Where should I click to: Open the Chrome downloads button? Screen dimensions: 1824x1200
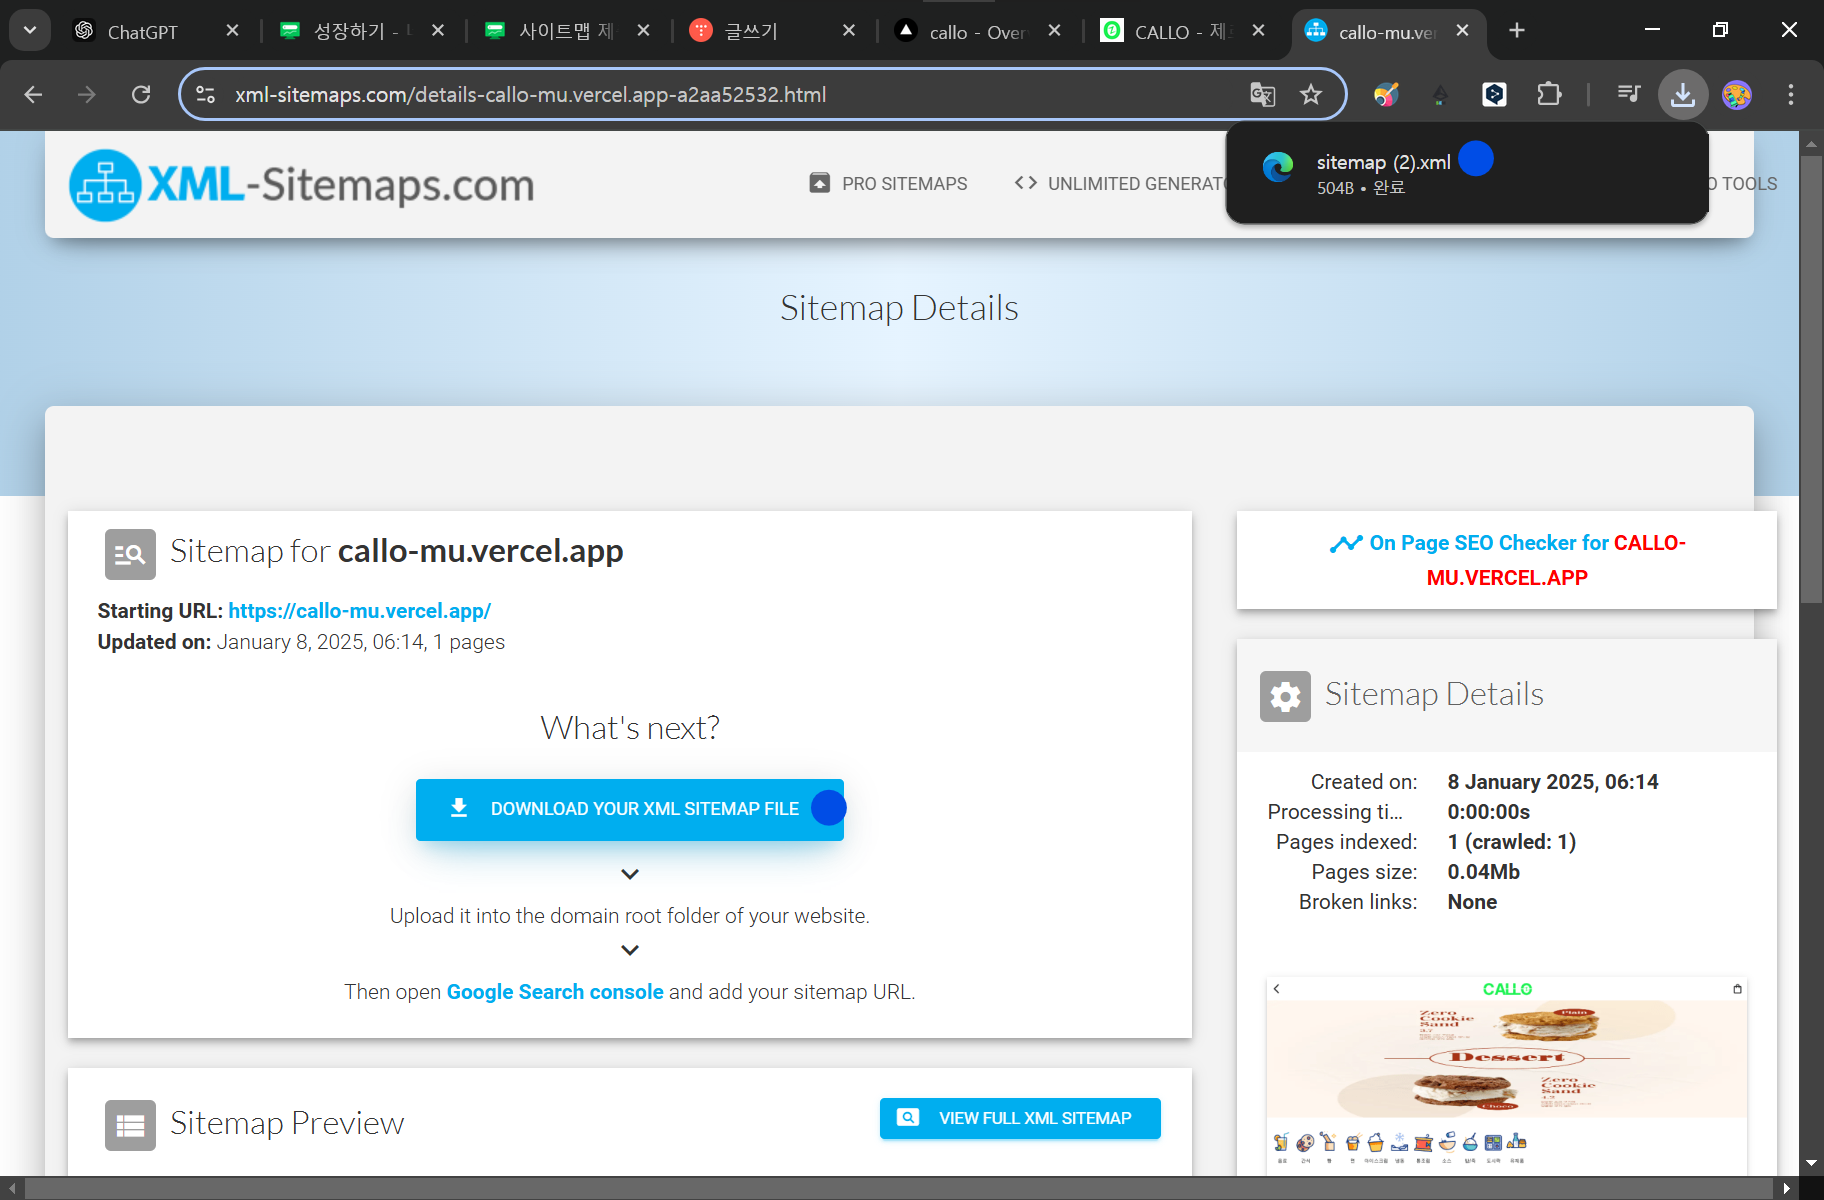1683,94
